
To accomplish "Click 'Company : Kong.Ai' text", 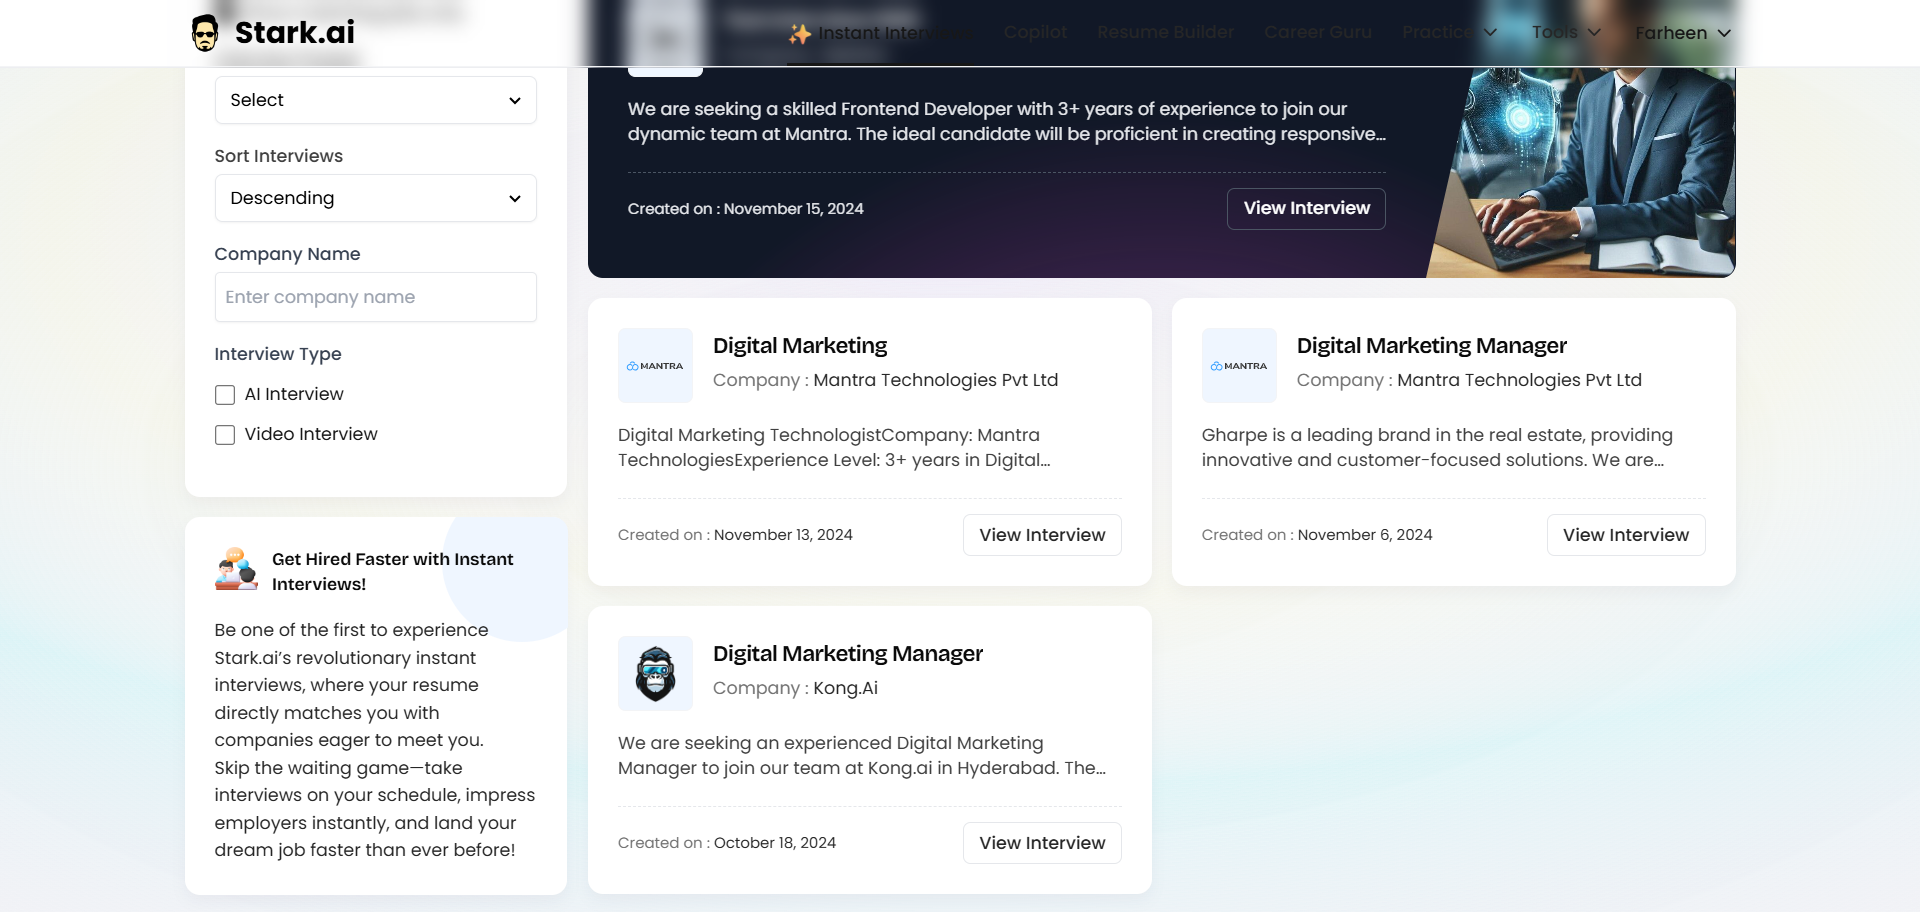I will 795,688.
